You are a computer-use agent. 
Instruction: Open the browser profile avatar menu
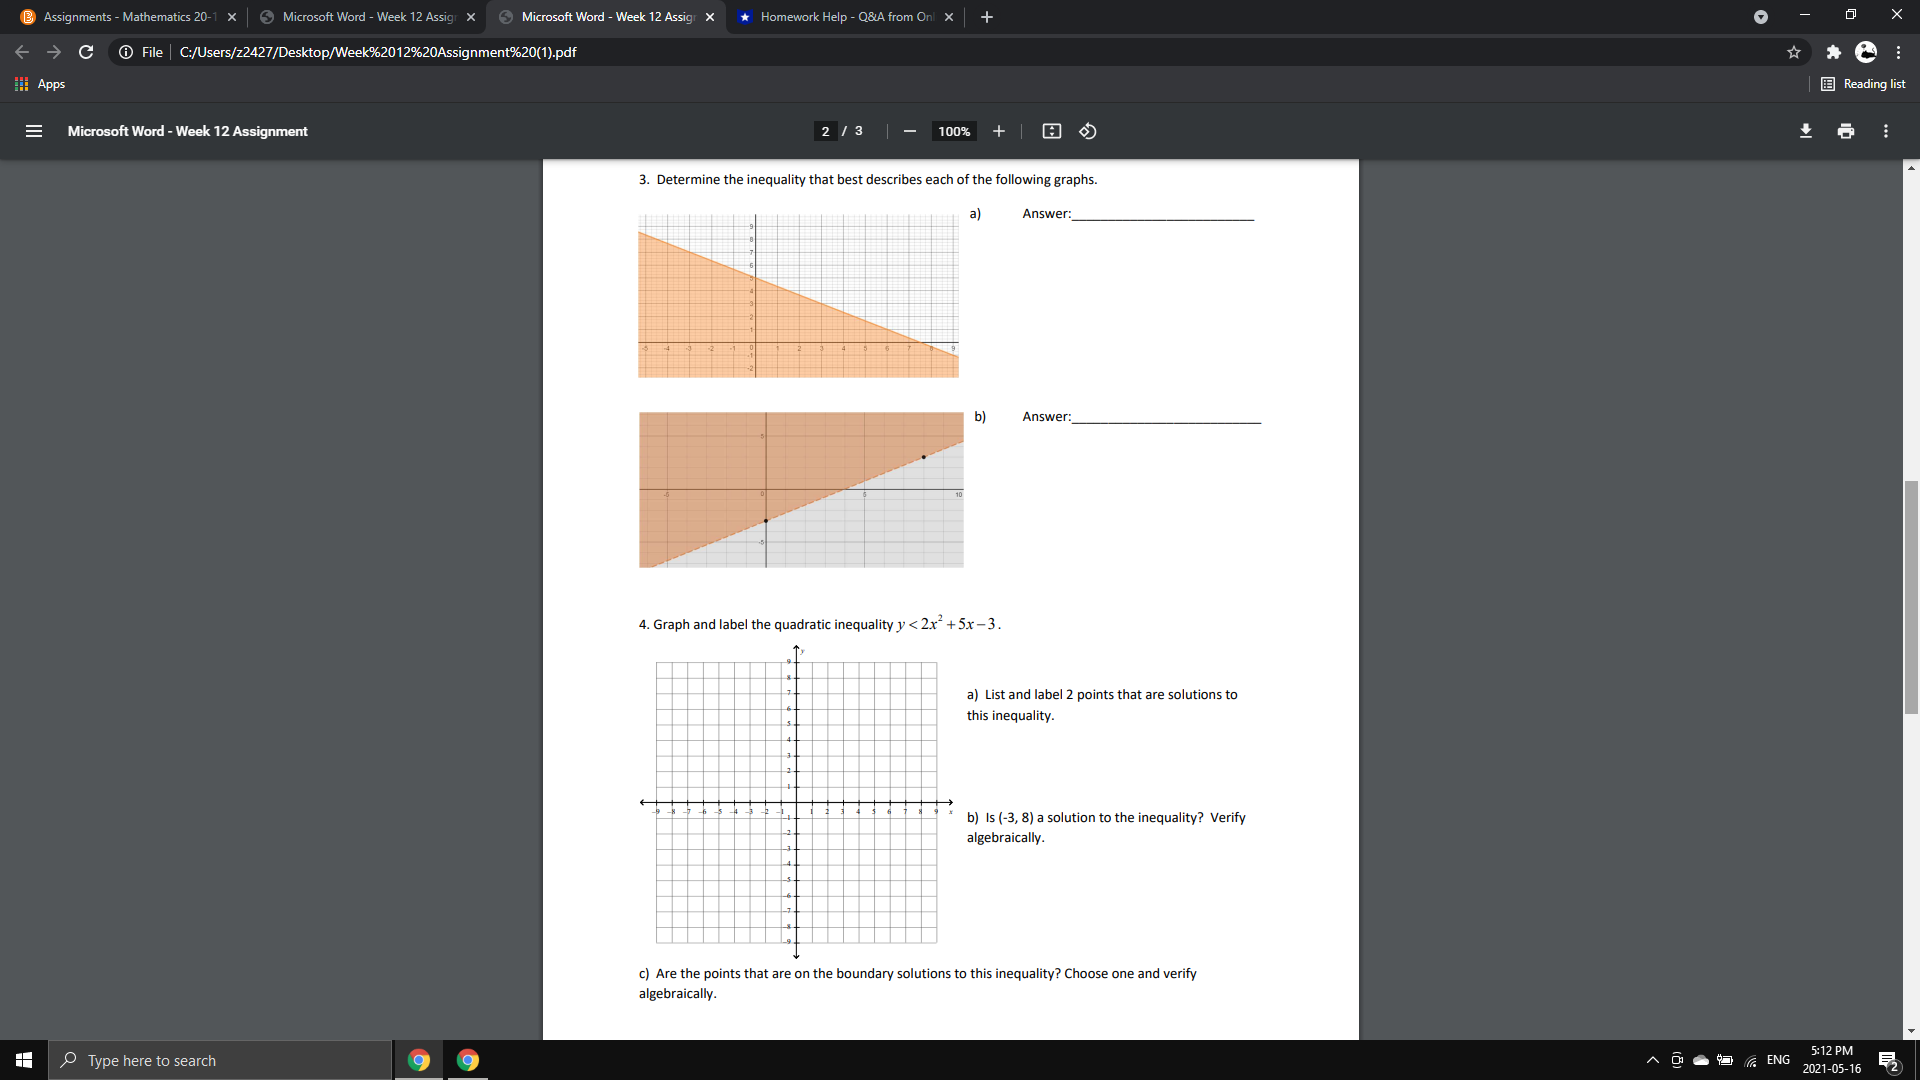click(x=1866, y=52)
